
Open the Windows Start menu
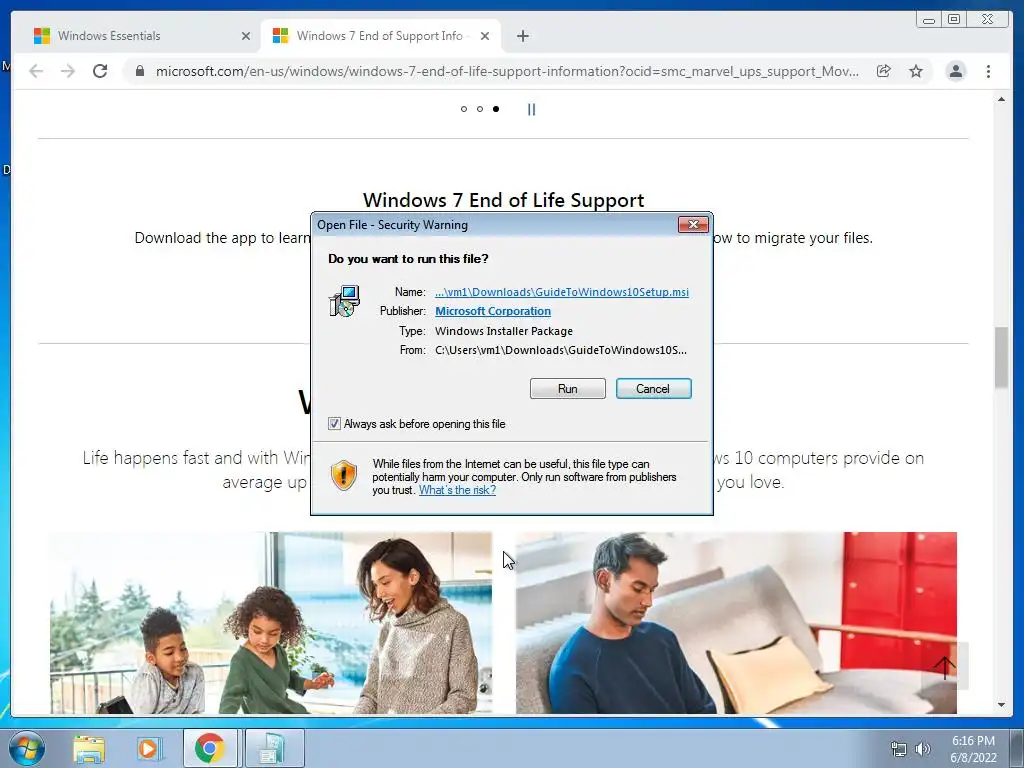pyautogui.click(x=27, y=748)
